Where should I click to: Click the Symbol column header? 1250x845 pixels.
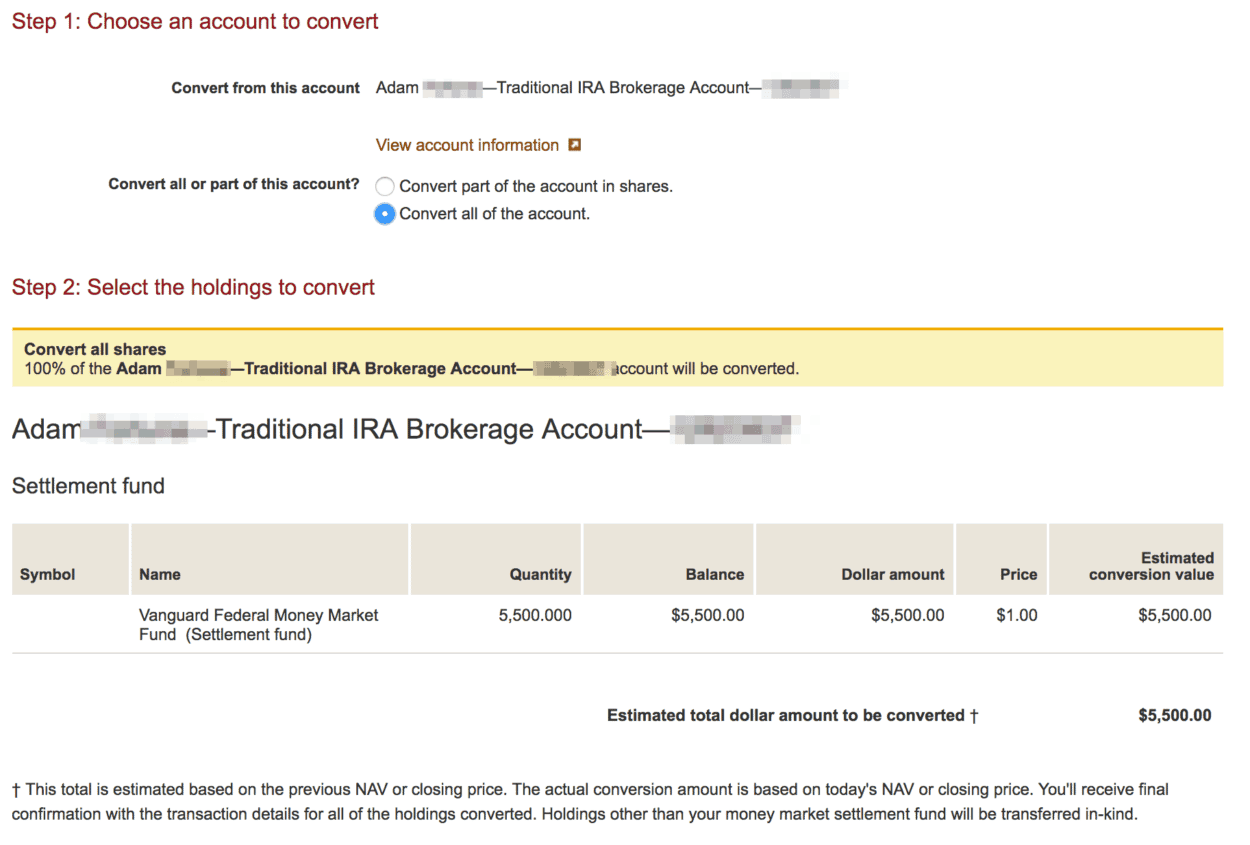[45, 574]
